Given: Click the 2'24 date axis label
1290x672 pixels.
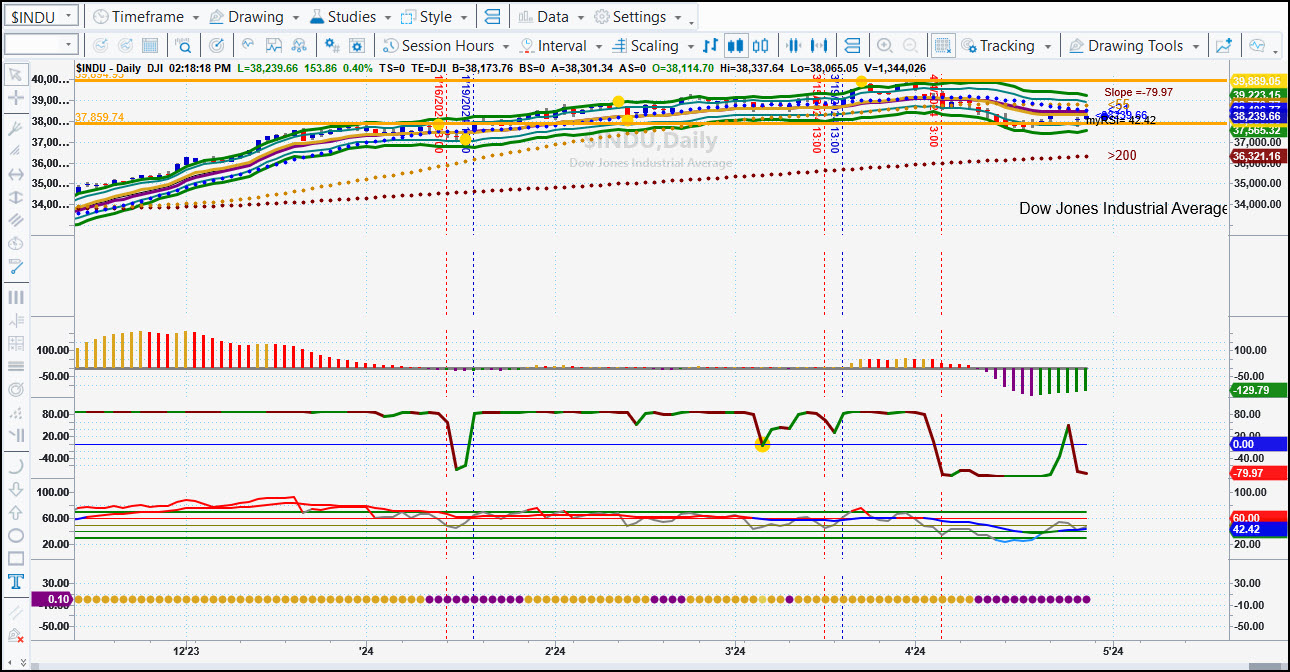Looking at the screenshot, I should 554,651.
